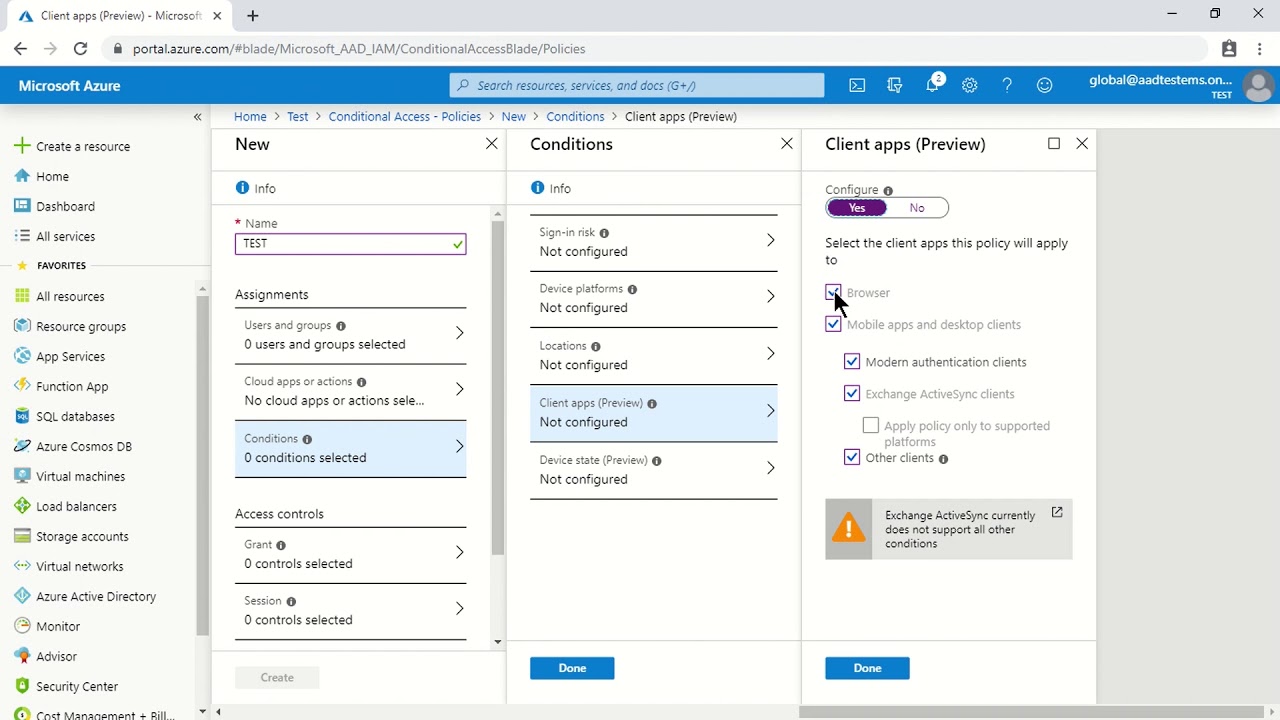Open Home in the sidebar
The width and height of the screenshot is (1280, 720).
click(x=52, y=176)
